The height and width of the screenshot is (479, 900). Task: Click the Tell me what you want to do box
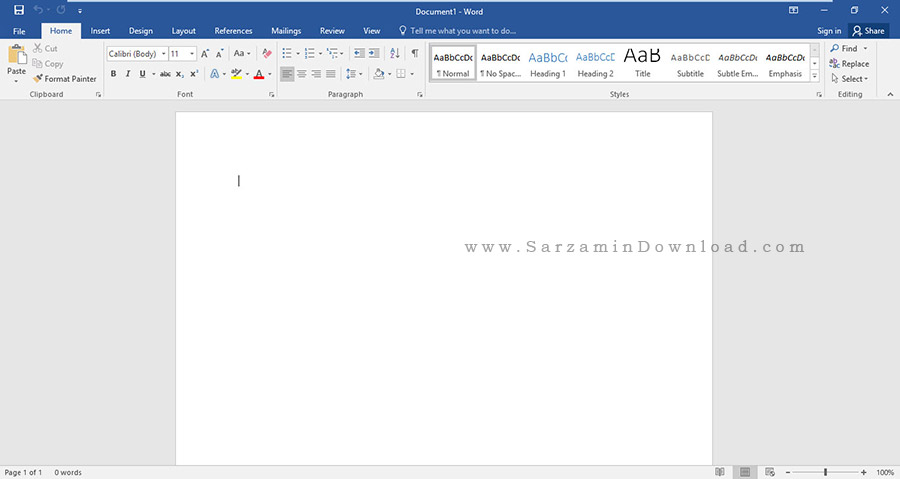[x=457, y=31]
